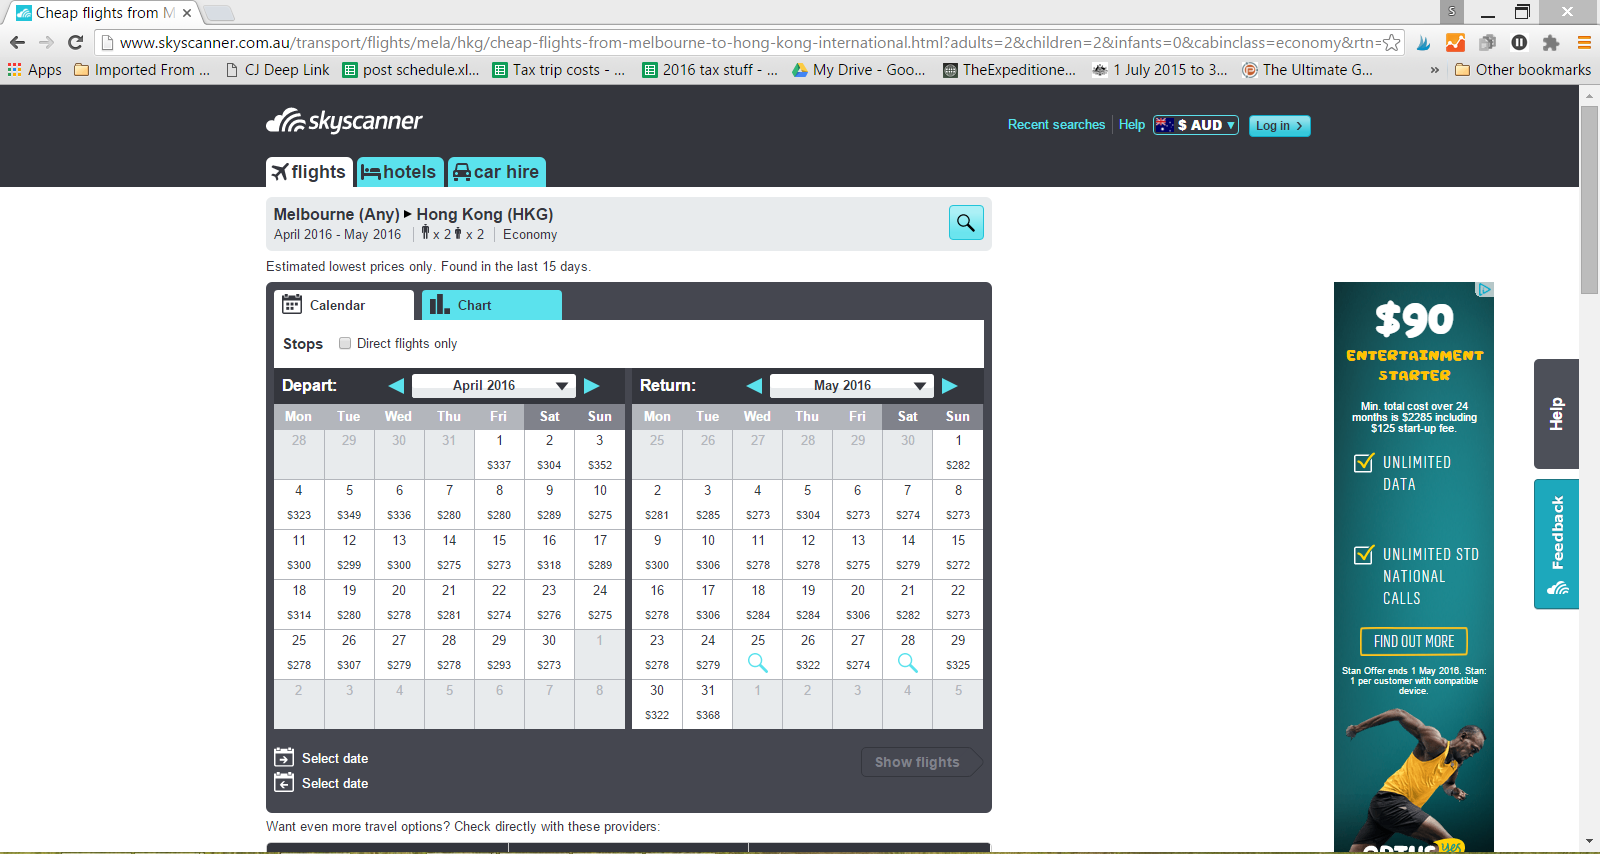Go to previous depart month arrow

pyautogui.click(x=396, y=386)
